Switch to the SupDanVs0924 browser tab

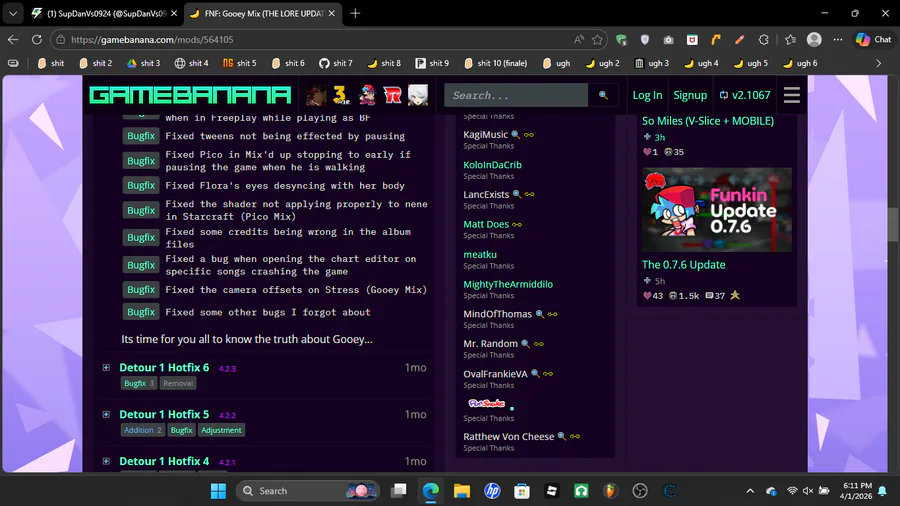[105, 13]
